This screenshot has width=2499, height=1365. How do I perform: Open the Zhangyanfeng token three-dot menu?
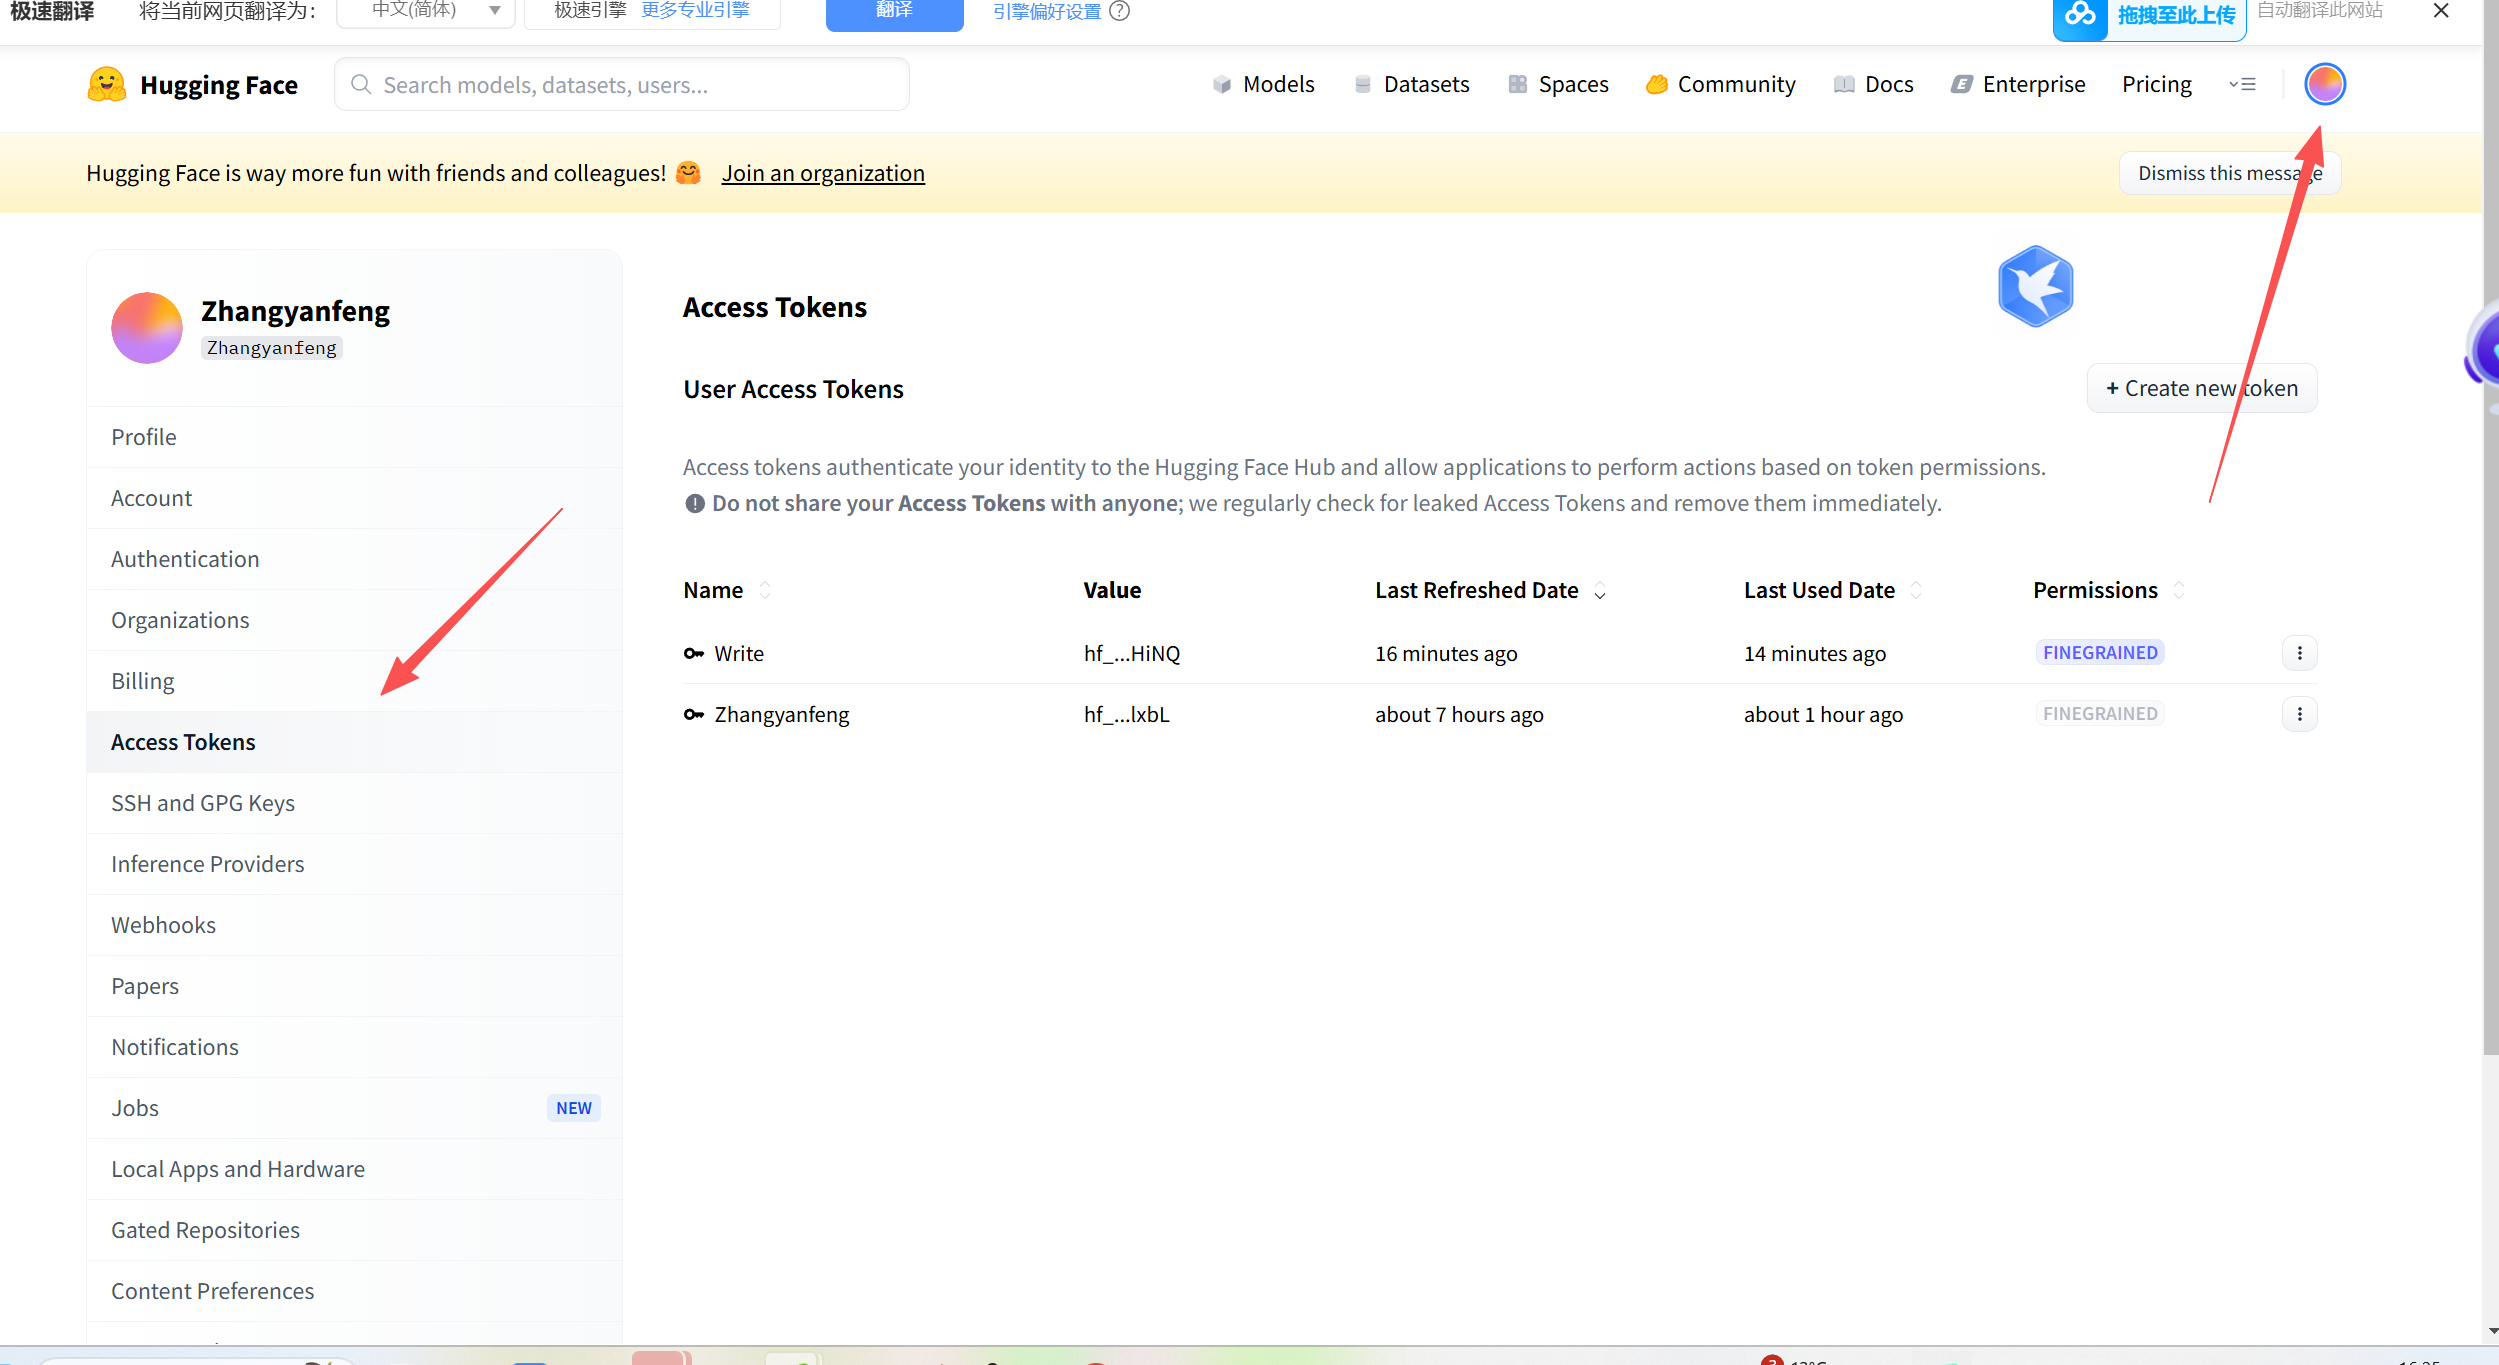2299,714
